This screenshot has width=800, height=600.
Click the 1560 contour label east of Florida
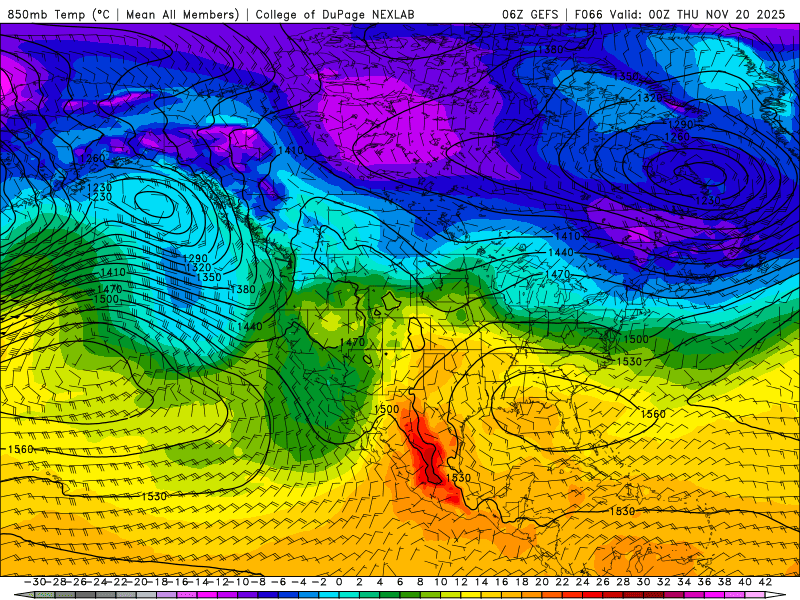653,414
